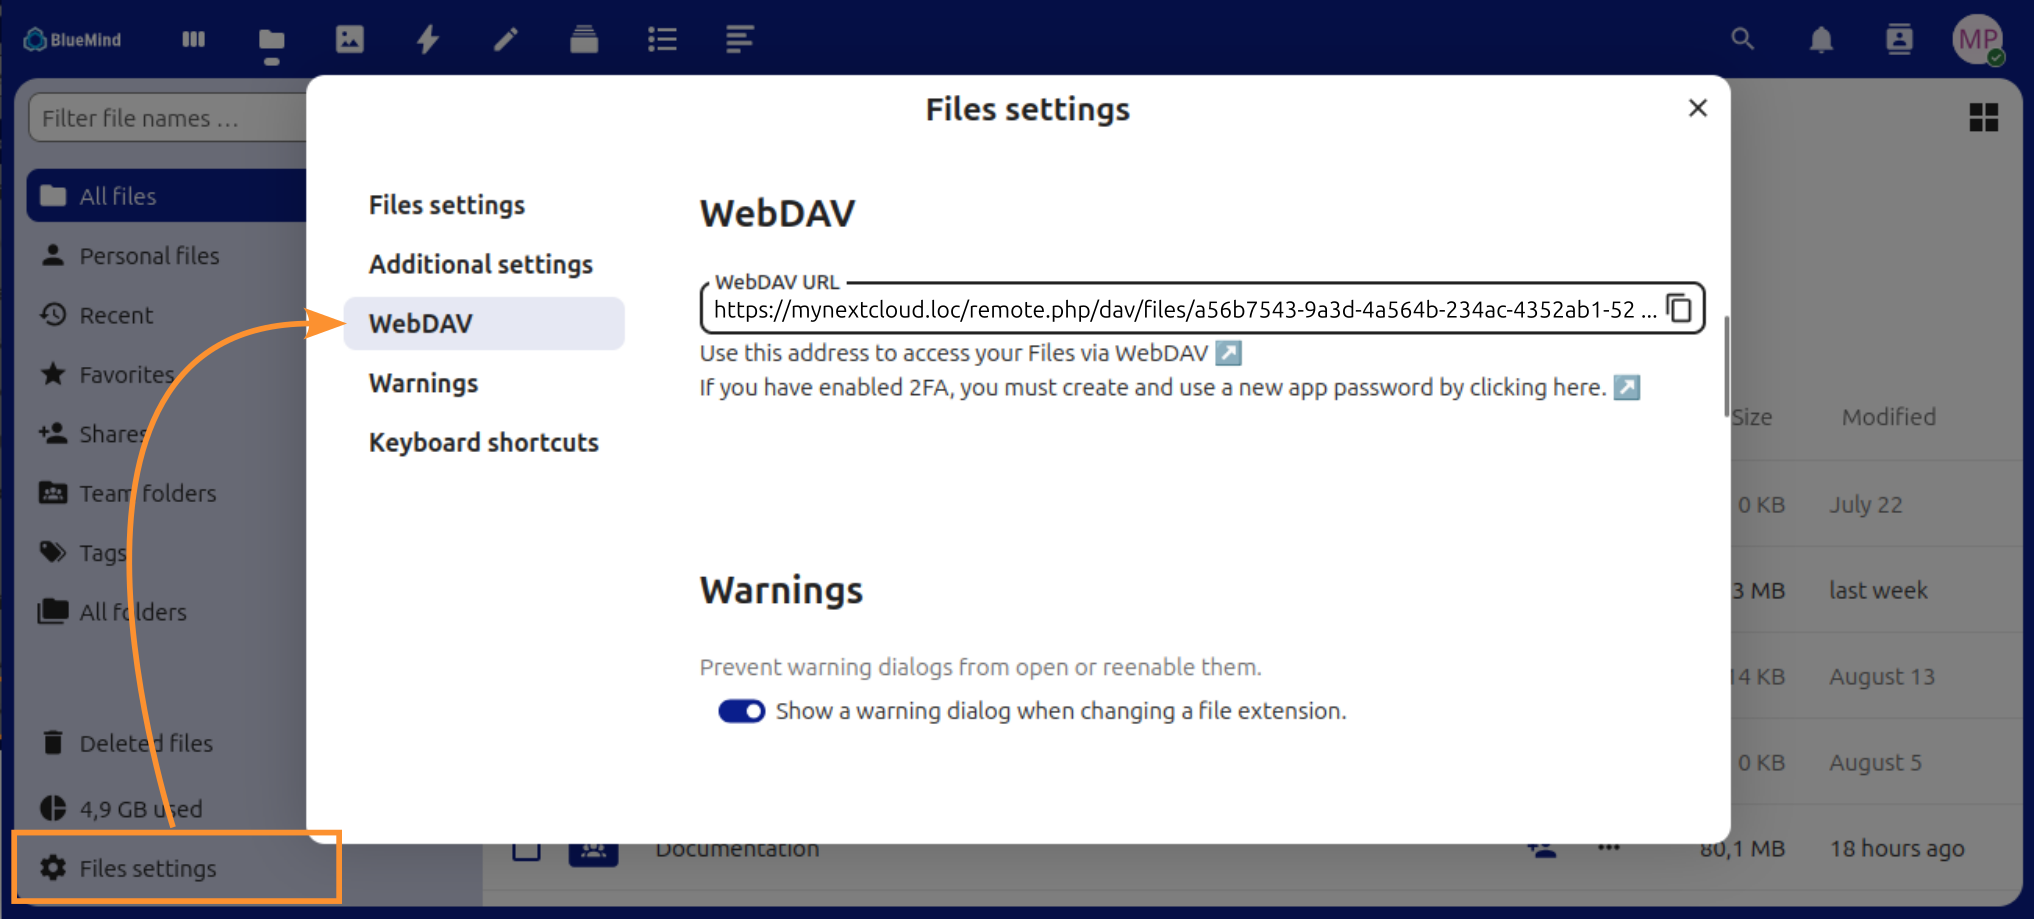Toggle file extension warning dialog switch
2034x919 pixels.
(x=741, y=711)
